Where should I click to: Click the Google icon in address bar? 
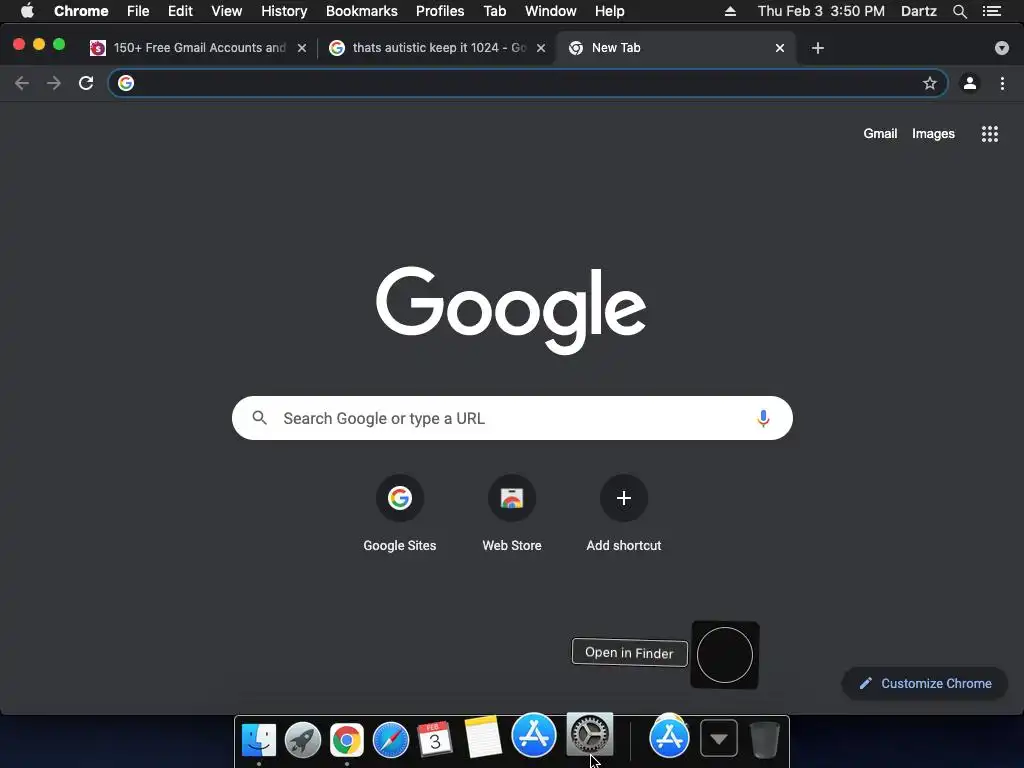click(x=126, y=83)
